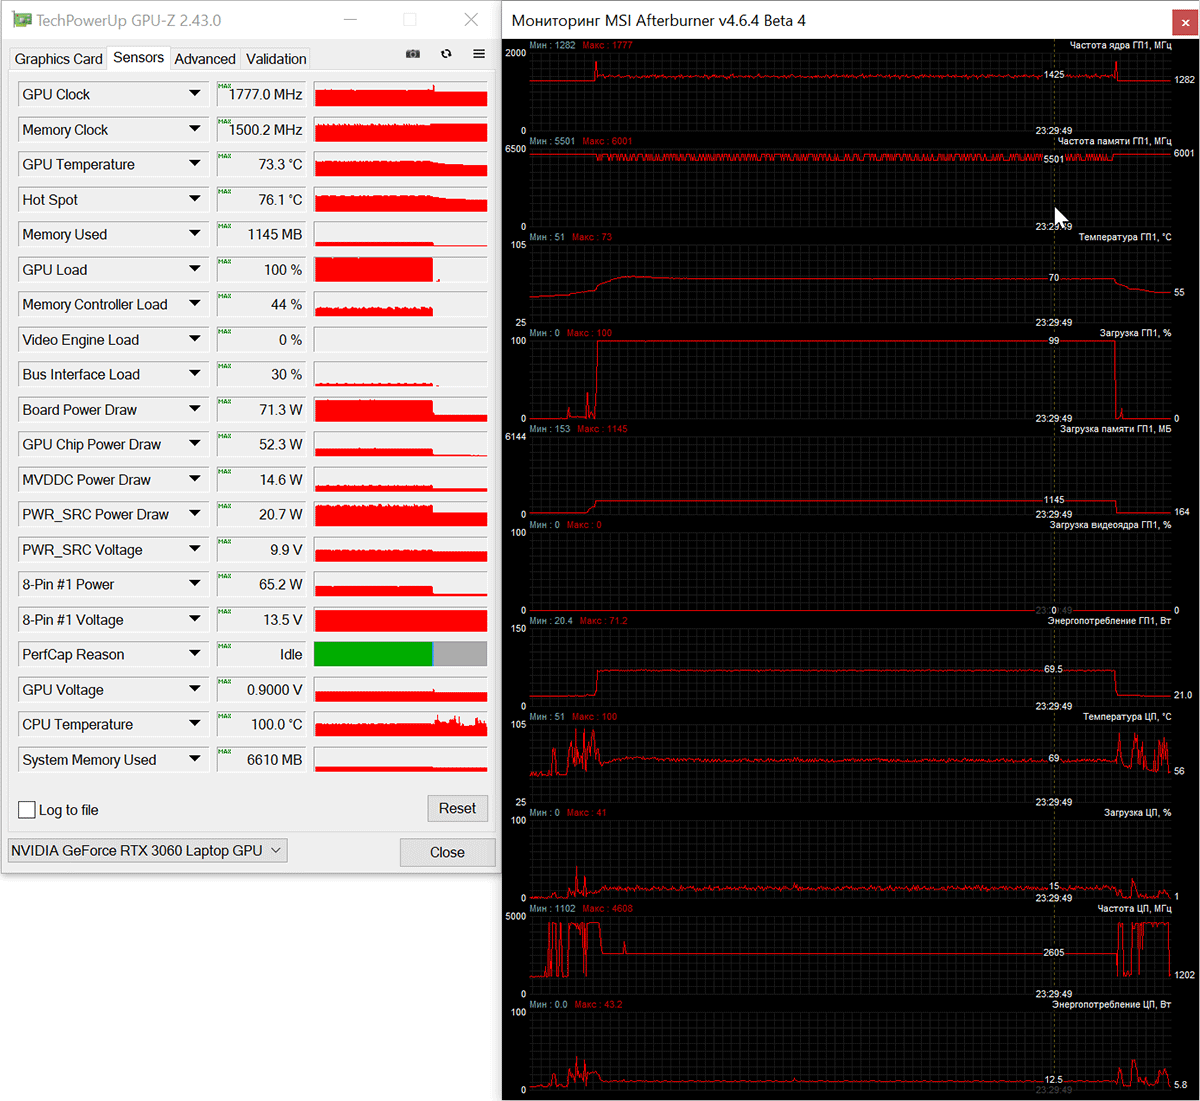Click Afterburner graph title Температура ЦП, °C
The height and width of the screenshot is (1101, 1200).
click(1127, 717)
